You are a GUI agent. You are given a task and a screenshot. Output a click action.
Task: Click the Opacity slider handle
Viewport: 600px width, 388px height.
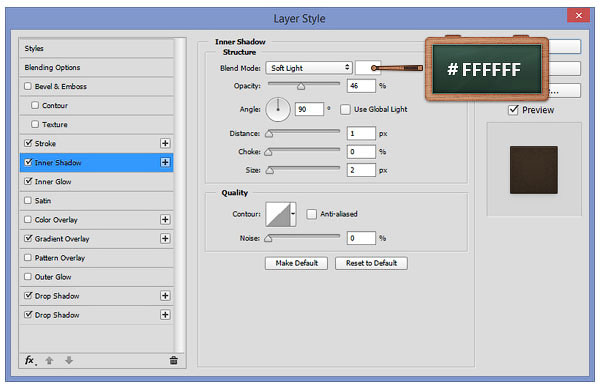tap(301, 86)
